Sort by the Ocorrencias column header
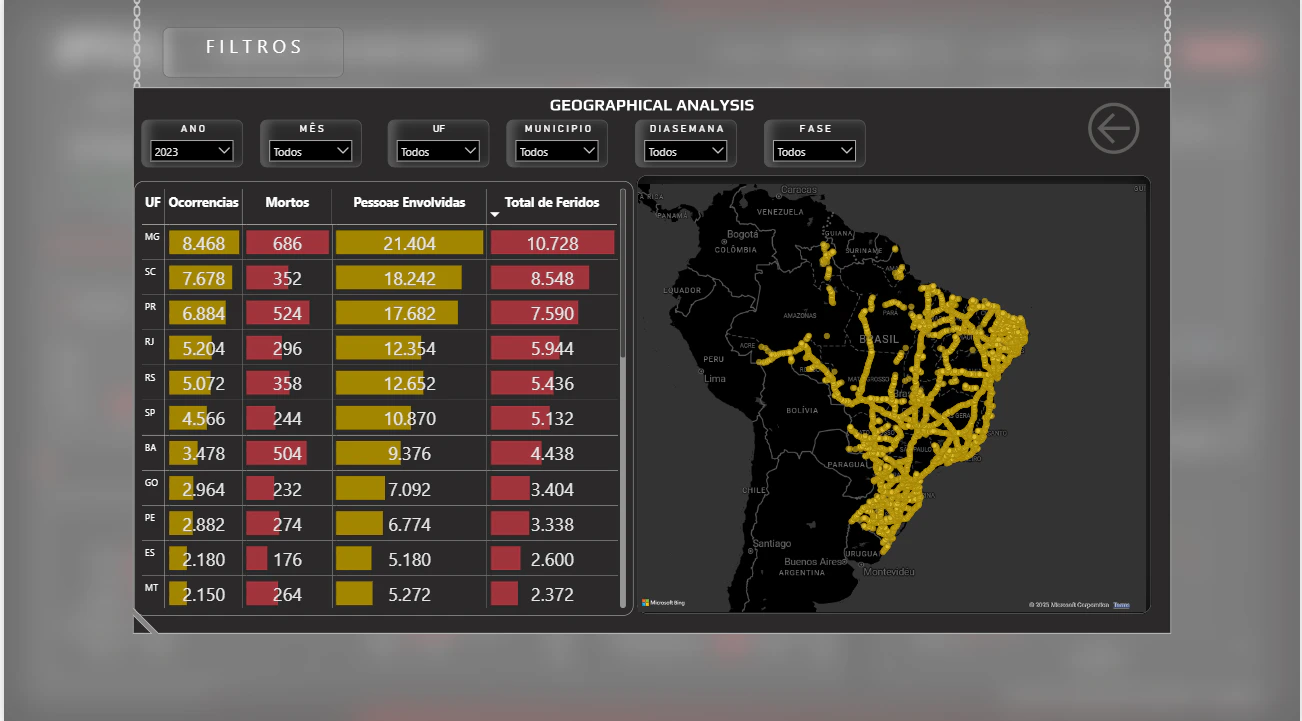The width and height of the screenshot is (1302, 721). point(204,202)
